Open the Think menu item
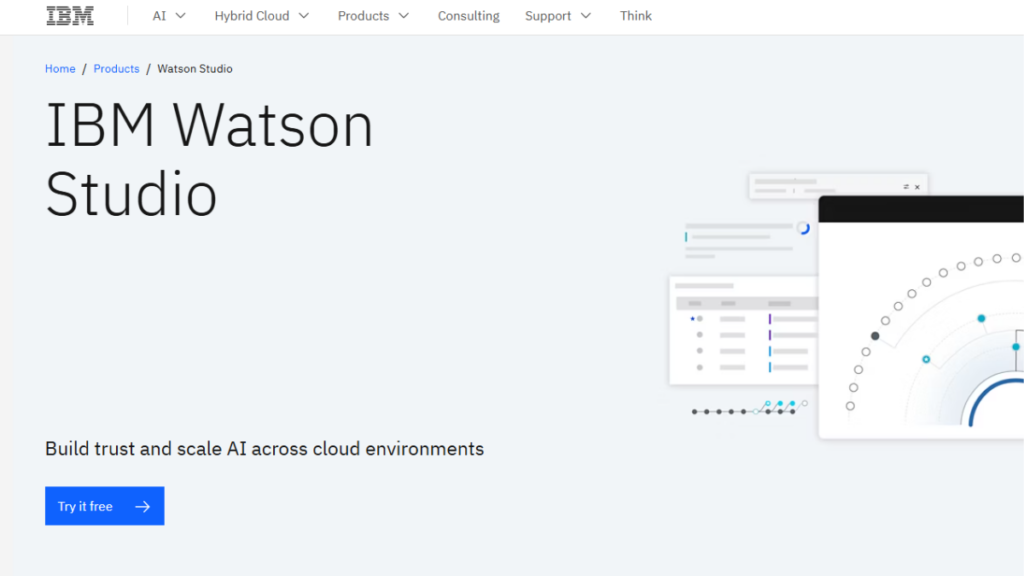The height and width of the screenshot is (576, 1024). (636, 15)
